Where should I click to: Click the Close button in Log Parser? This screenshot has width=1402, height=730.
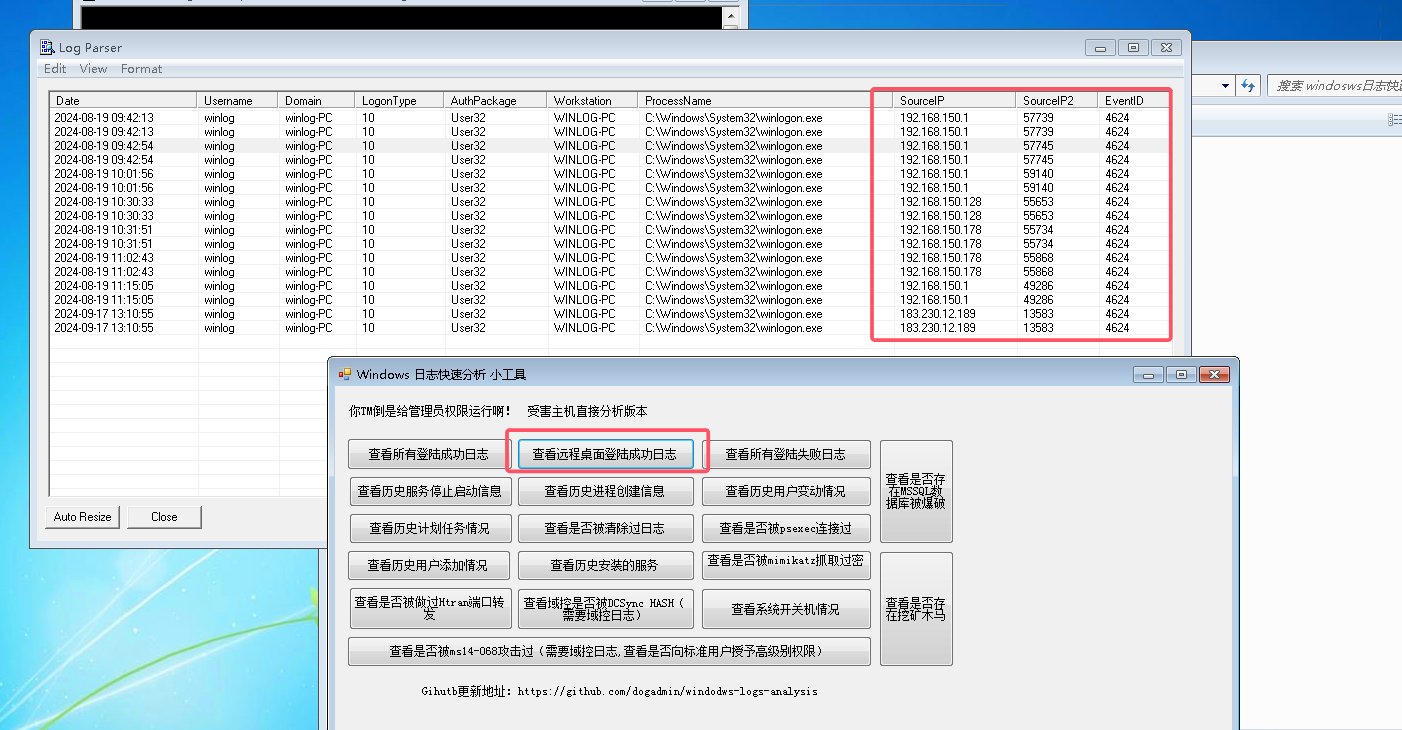click(x=164, y=517)
